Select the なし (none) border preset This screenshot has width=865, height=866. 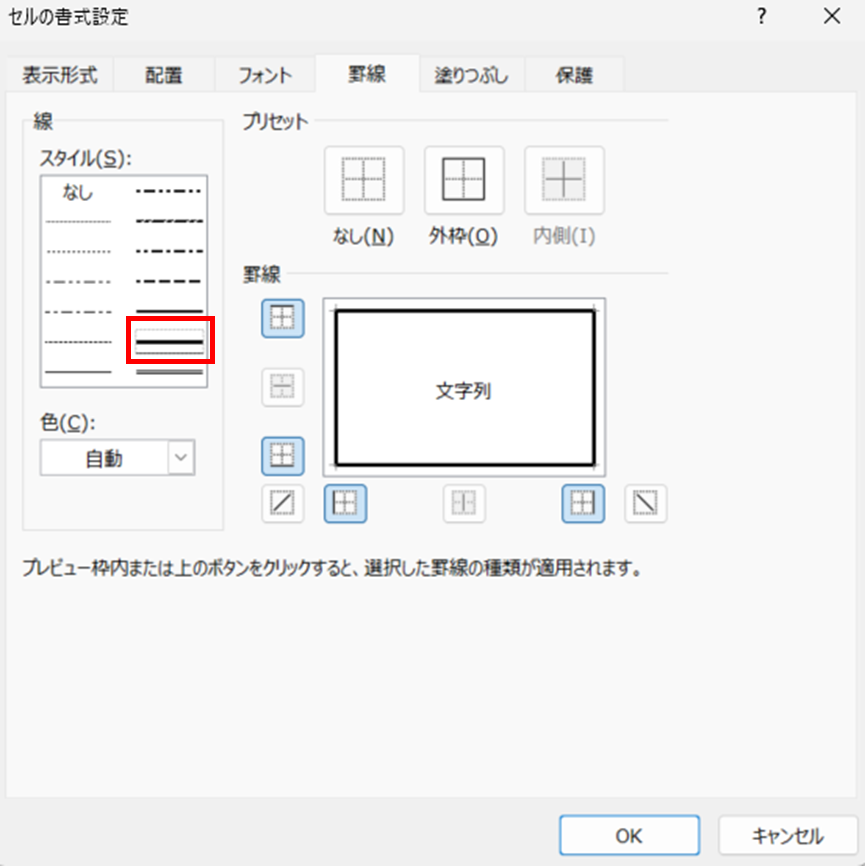point(364,181)
